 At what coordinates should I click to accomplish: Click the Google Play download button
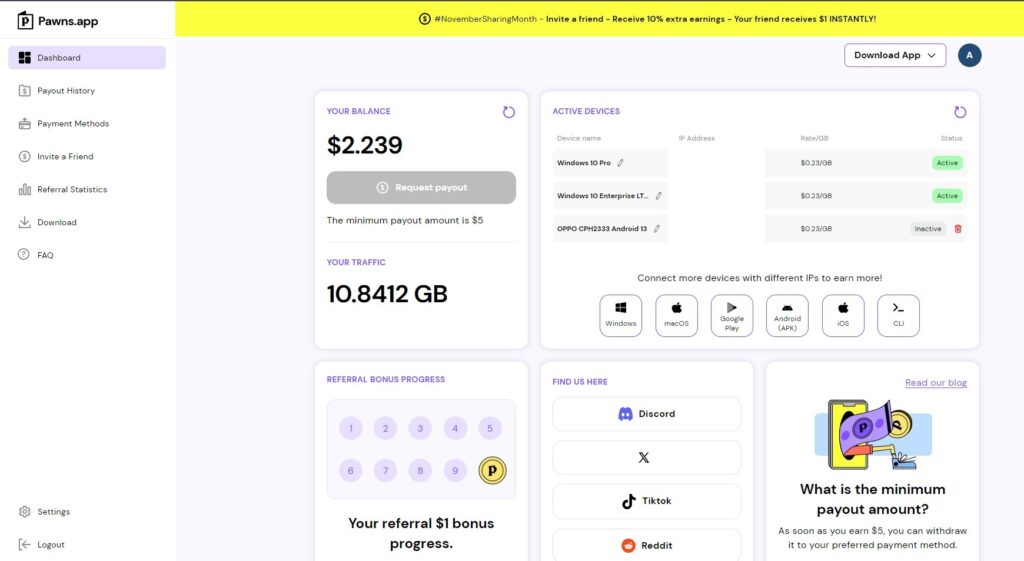pyautogui.click(x=731, y=315)
